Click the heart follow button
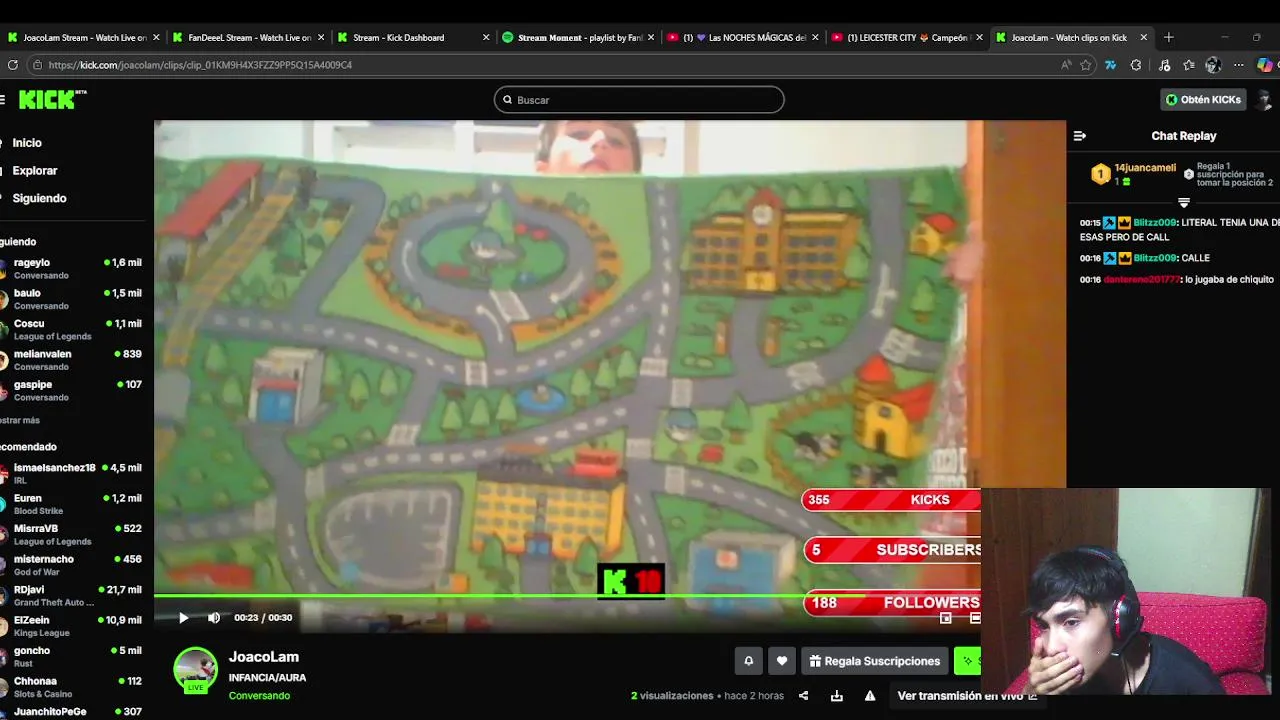 coord(782,661)
